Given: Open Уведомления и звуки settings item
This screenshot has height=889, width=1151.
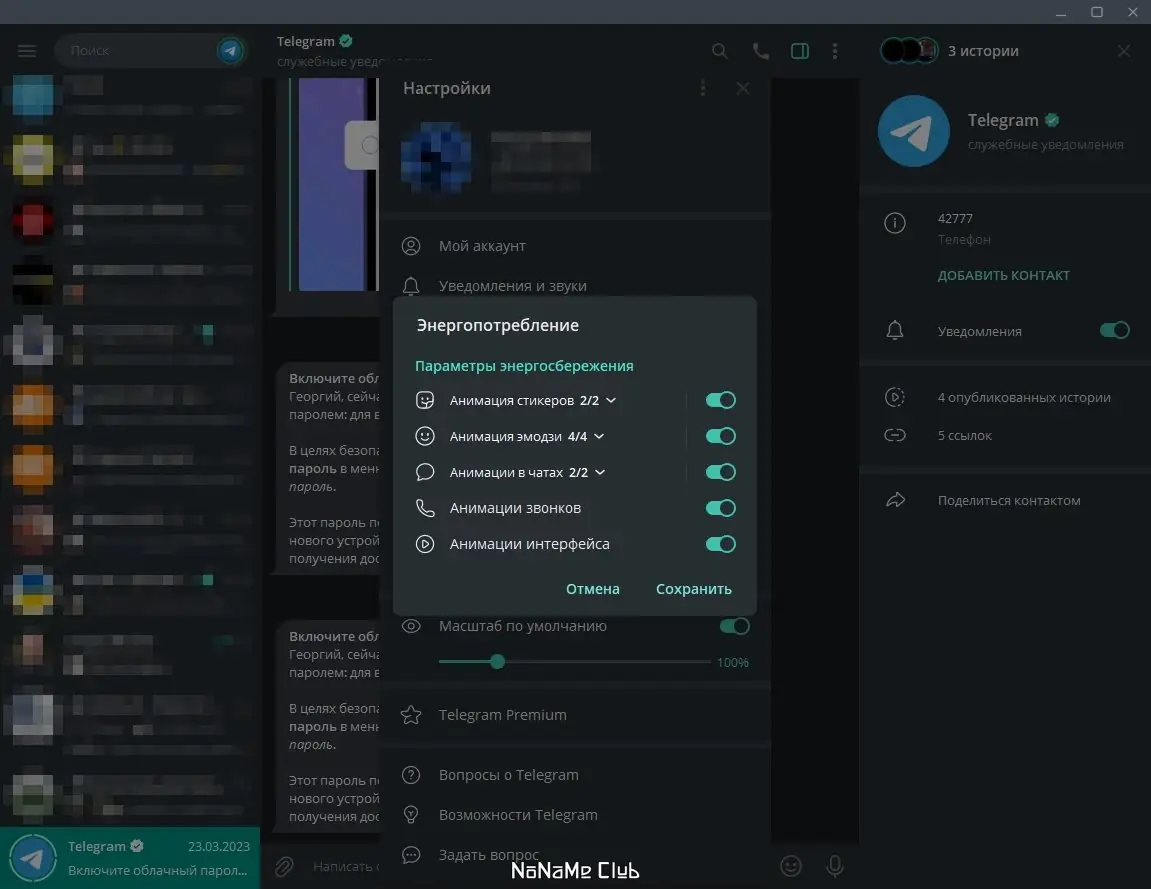Looking at the screenshot, I should [x=576, y=286].
